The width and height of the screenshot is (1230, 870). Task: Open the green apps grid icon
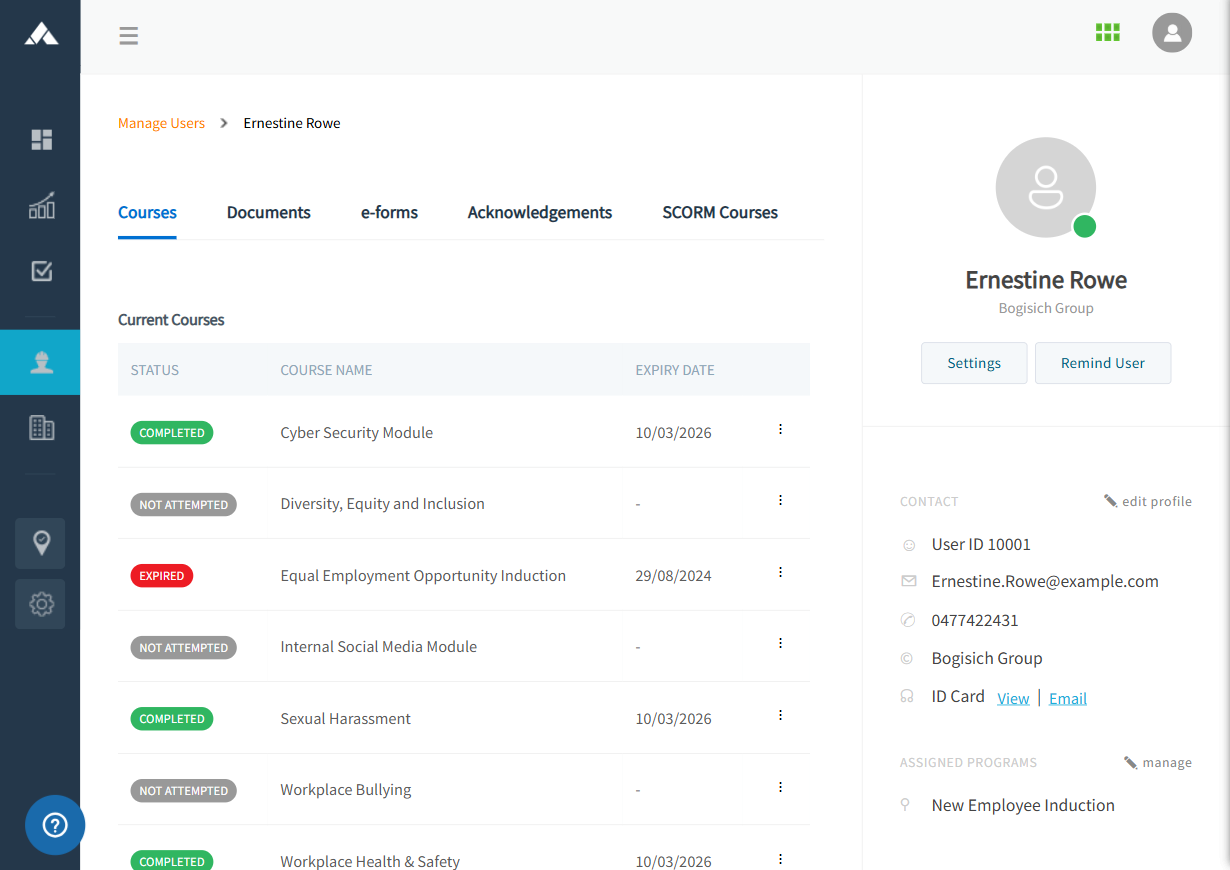1107,33
